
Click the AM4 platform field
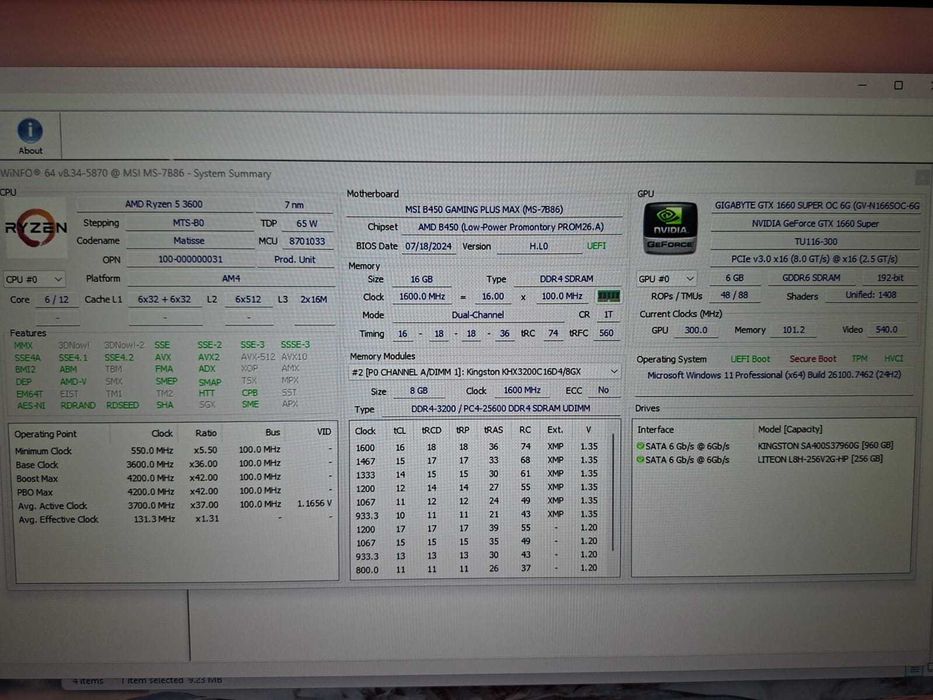tap(231, 279)
